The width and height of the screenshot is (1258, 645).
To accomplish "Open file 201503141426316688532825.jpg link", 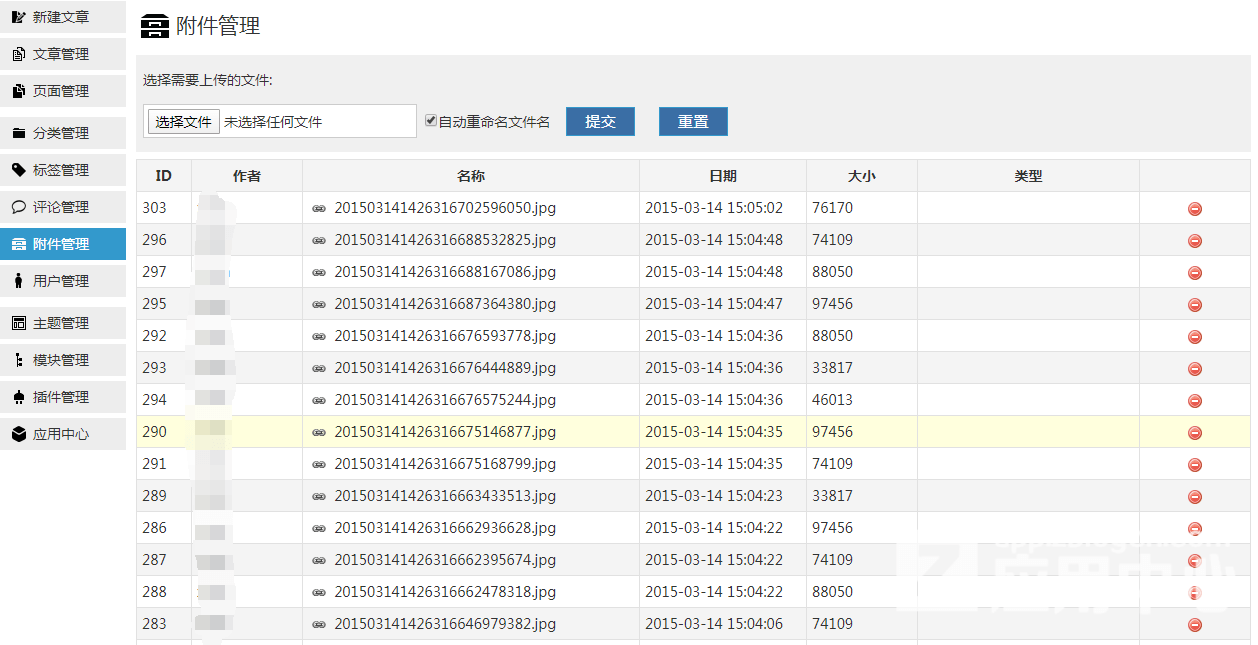I will [444, 240].
